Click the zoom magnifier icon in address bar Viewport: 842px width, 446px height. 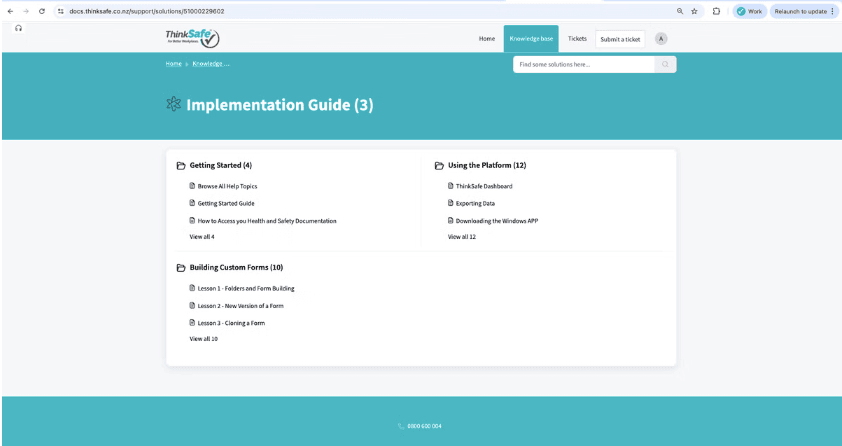point(680,11)
